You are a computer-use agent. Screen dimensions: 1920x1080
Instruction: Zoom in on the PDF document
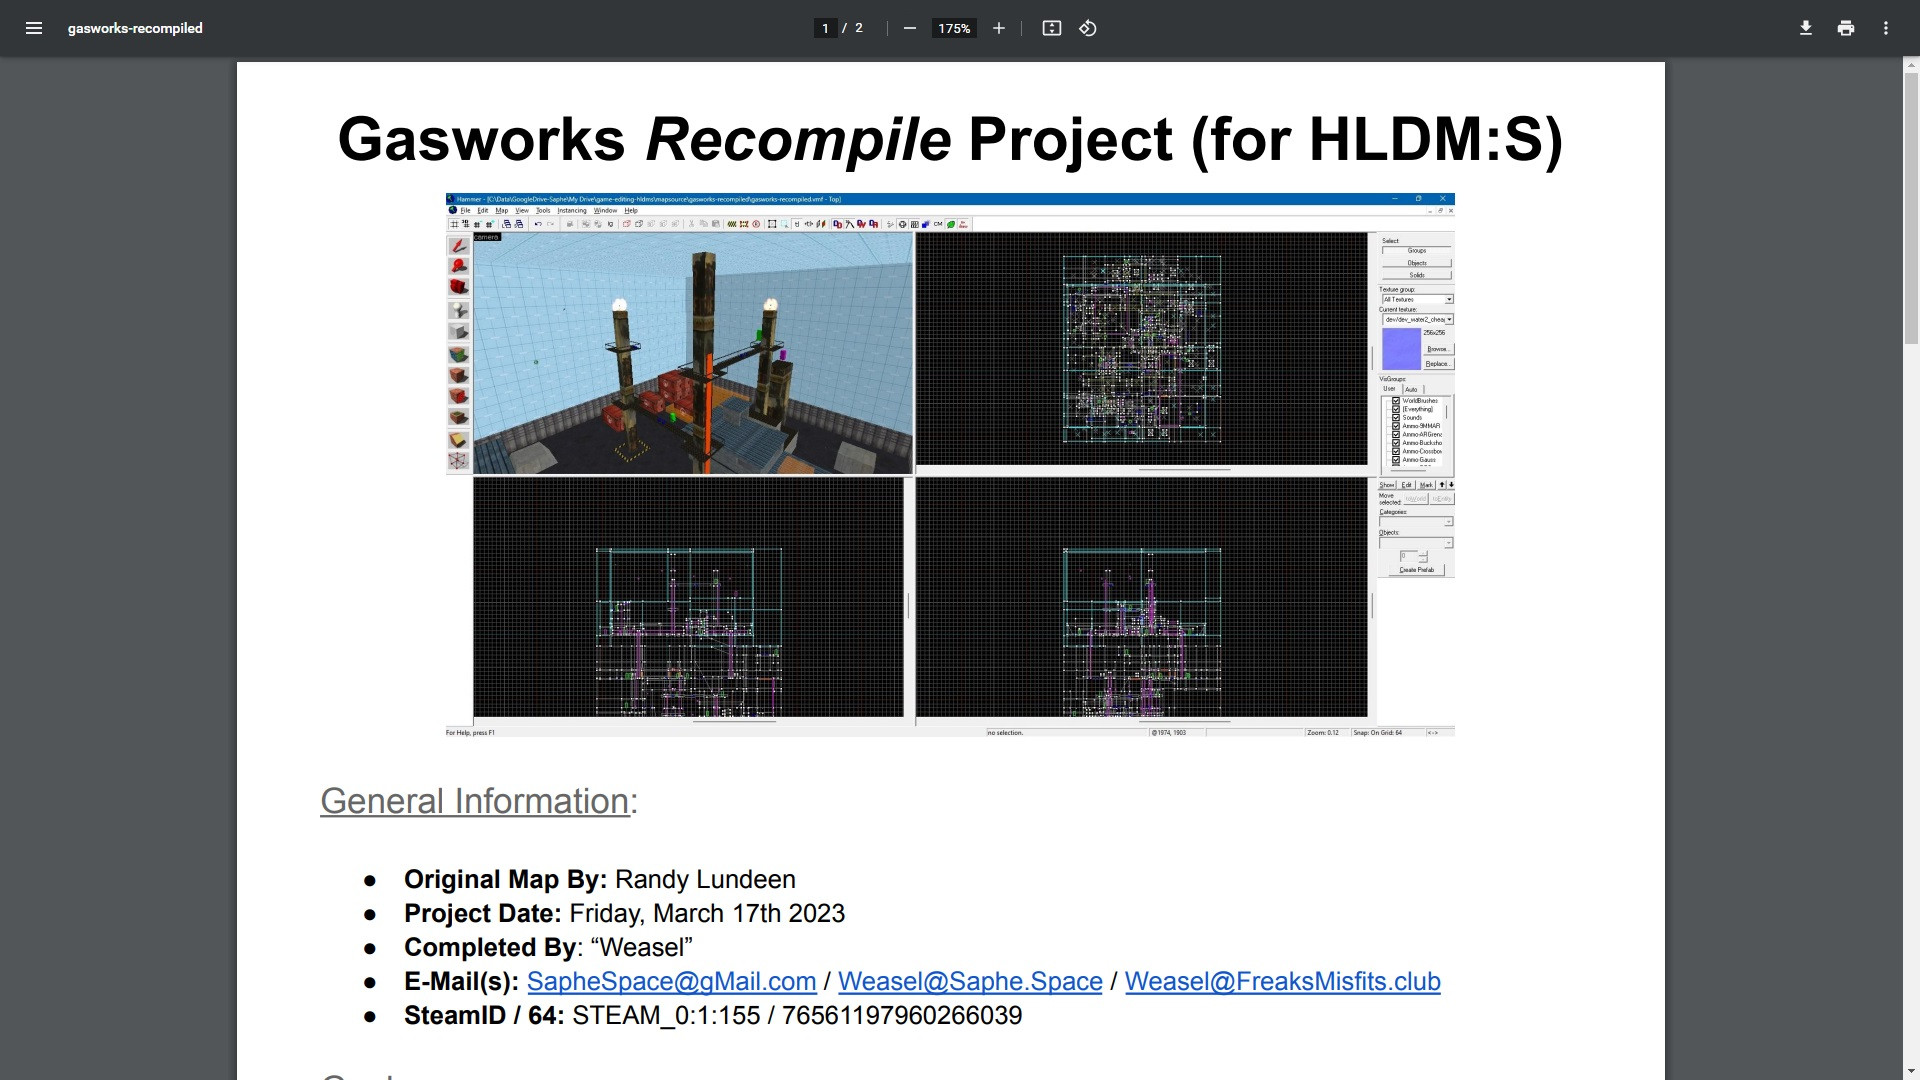pos(997,28)
